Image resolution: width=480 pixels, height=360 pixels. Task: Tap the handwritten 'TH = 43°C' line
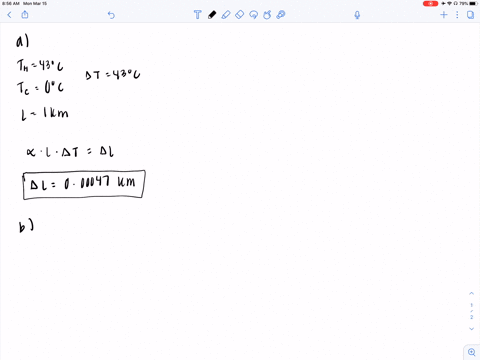pos(40,65)
